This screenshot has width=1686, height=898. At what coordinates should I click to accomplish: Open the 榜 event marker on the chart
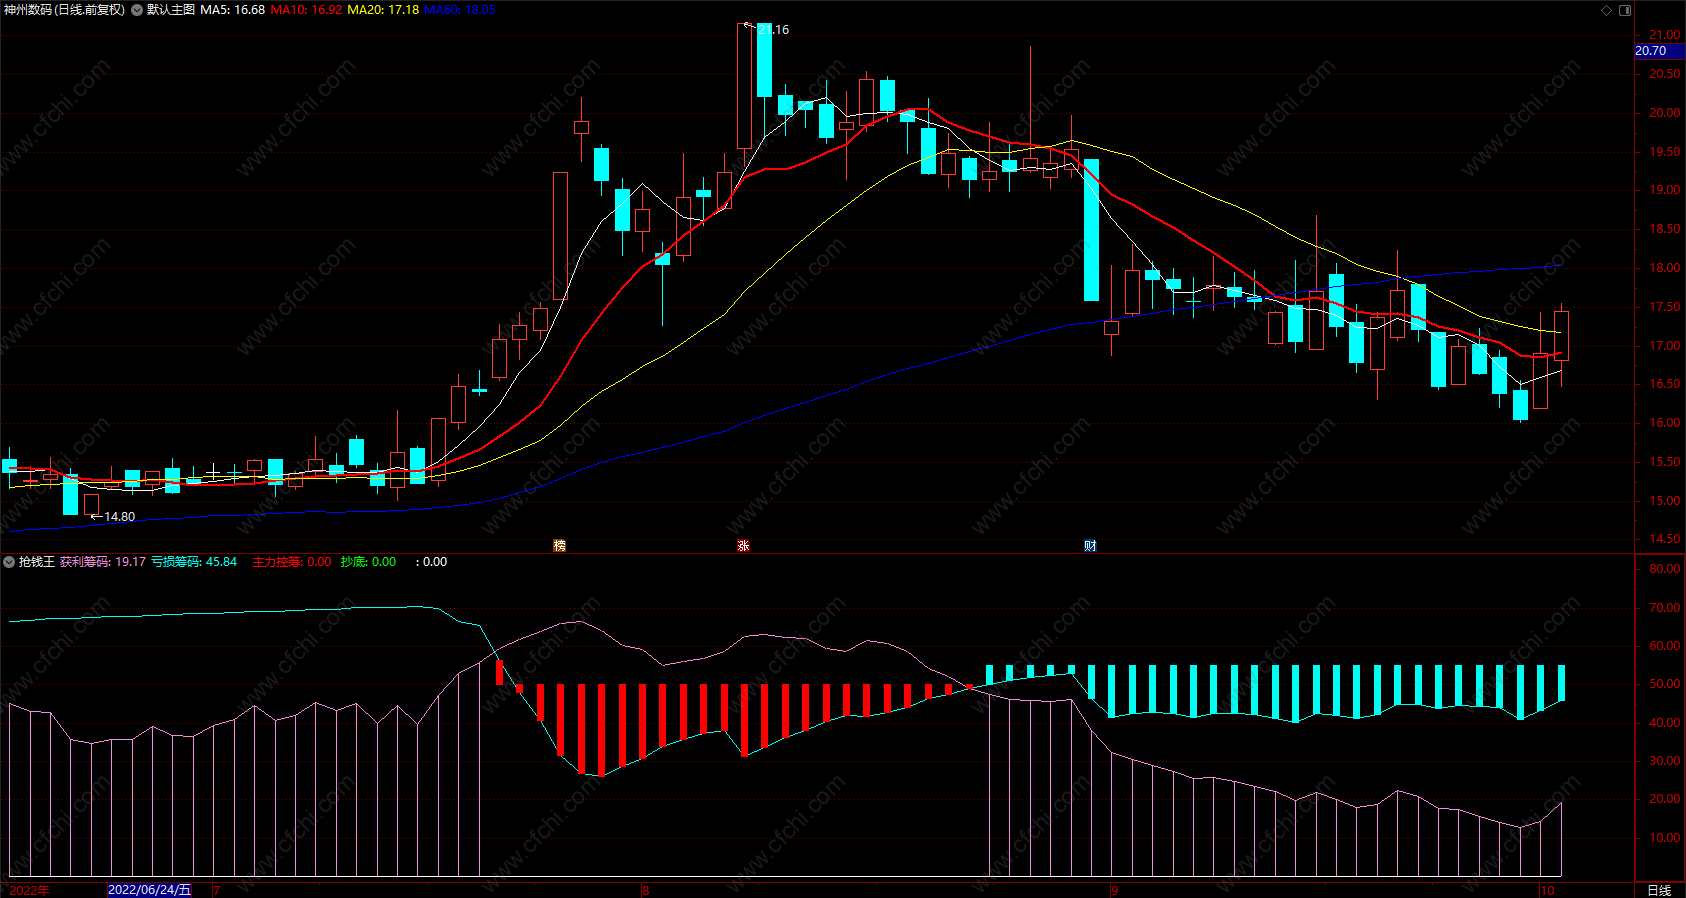click(x=559, y=545)
